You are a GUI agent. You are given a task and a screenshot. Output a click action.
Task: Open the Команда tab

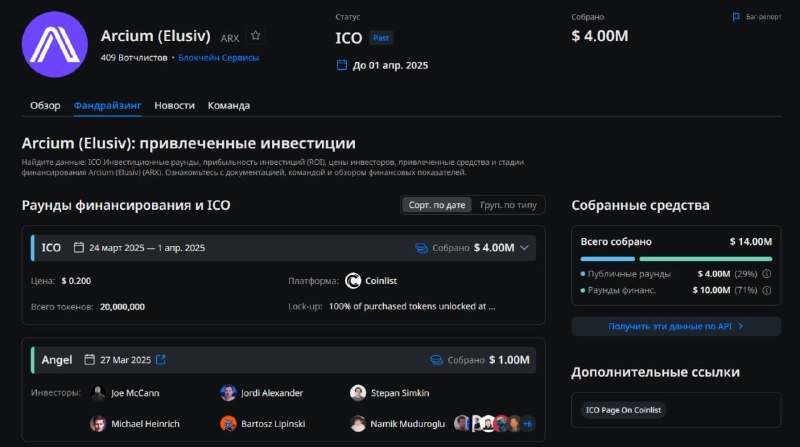point(229,106)
